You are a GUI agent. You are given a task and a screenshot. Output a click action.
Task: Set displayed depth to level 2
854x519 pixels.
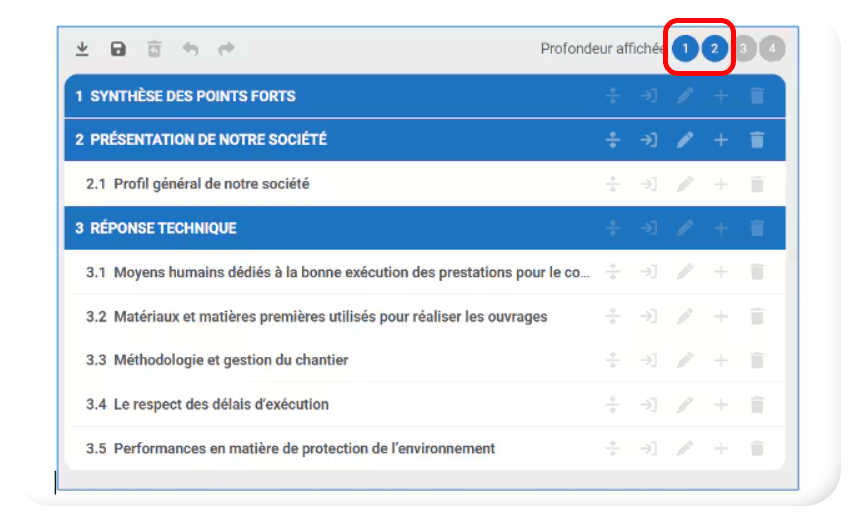714,48
